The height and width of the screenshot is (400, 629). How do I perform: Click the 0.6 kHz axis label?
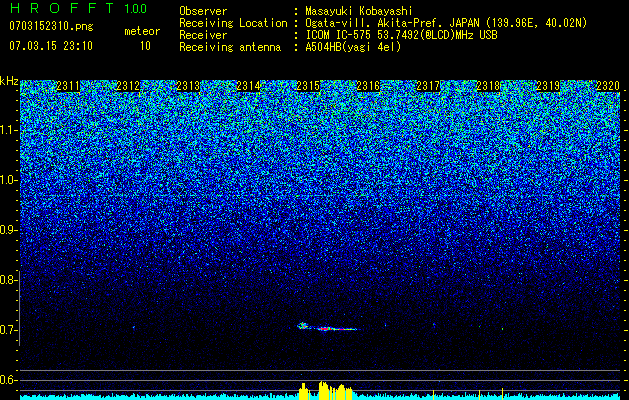[x=8, y=380]
